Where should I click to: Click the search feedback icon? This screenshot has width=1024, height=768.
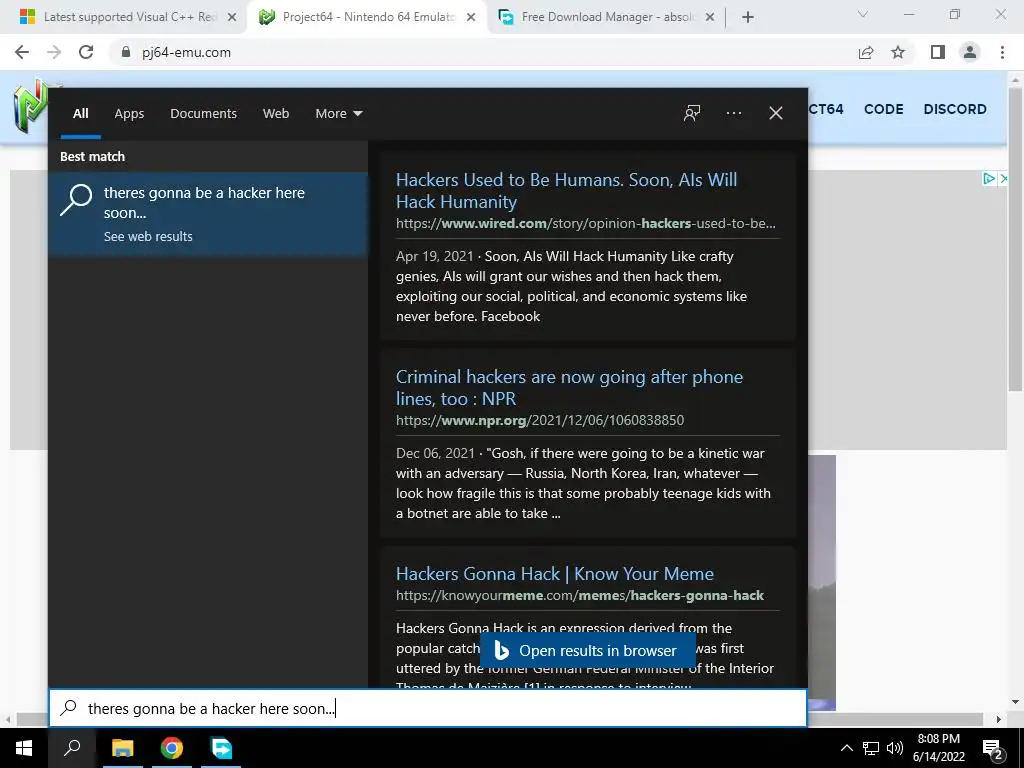pyautogui.click(x=692, y=113)
